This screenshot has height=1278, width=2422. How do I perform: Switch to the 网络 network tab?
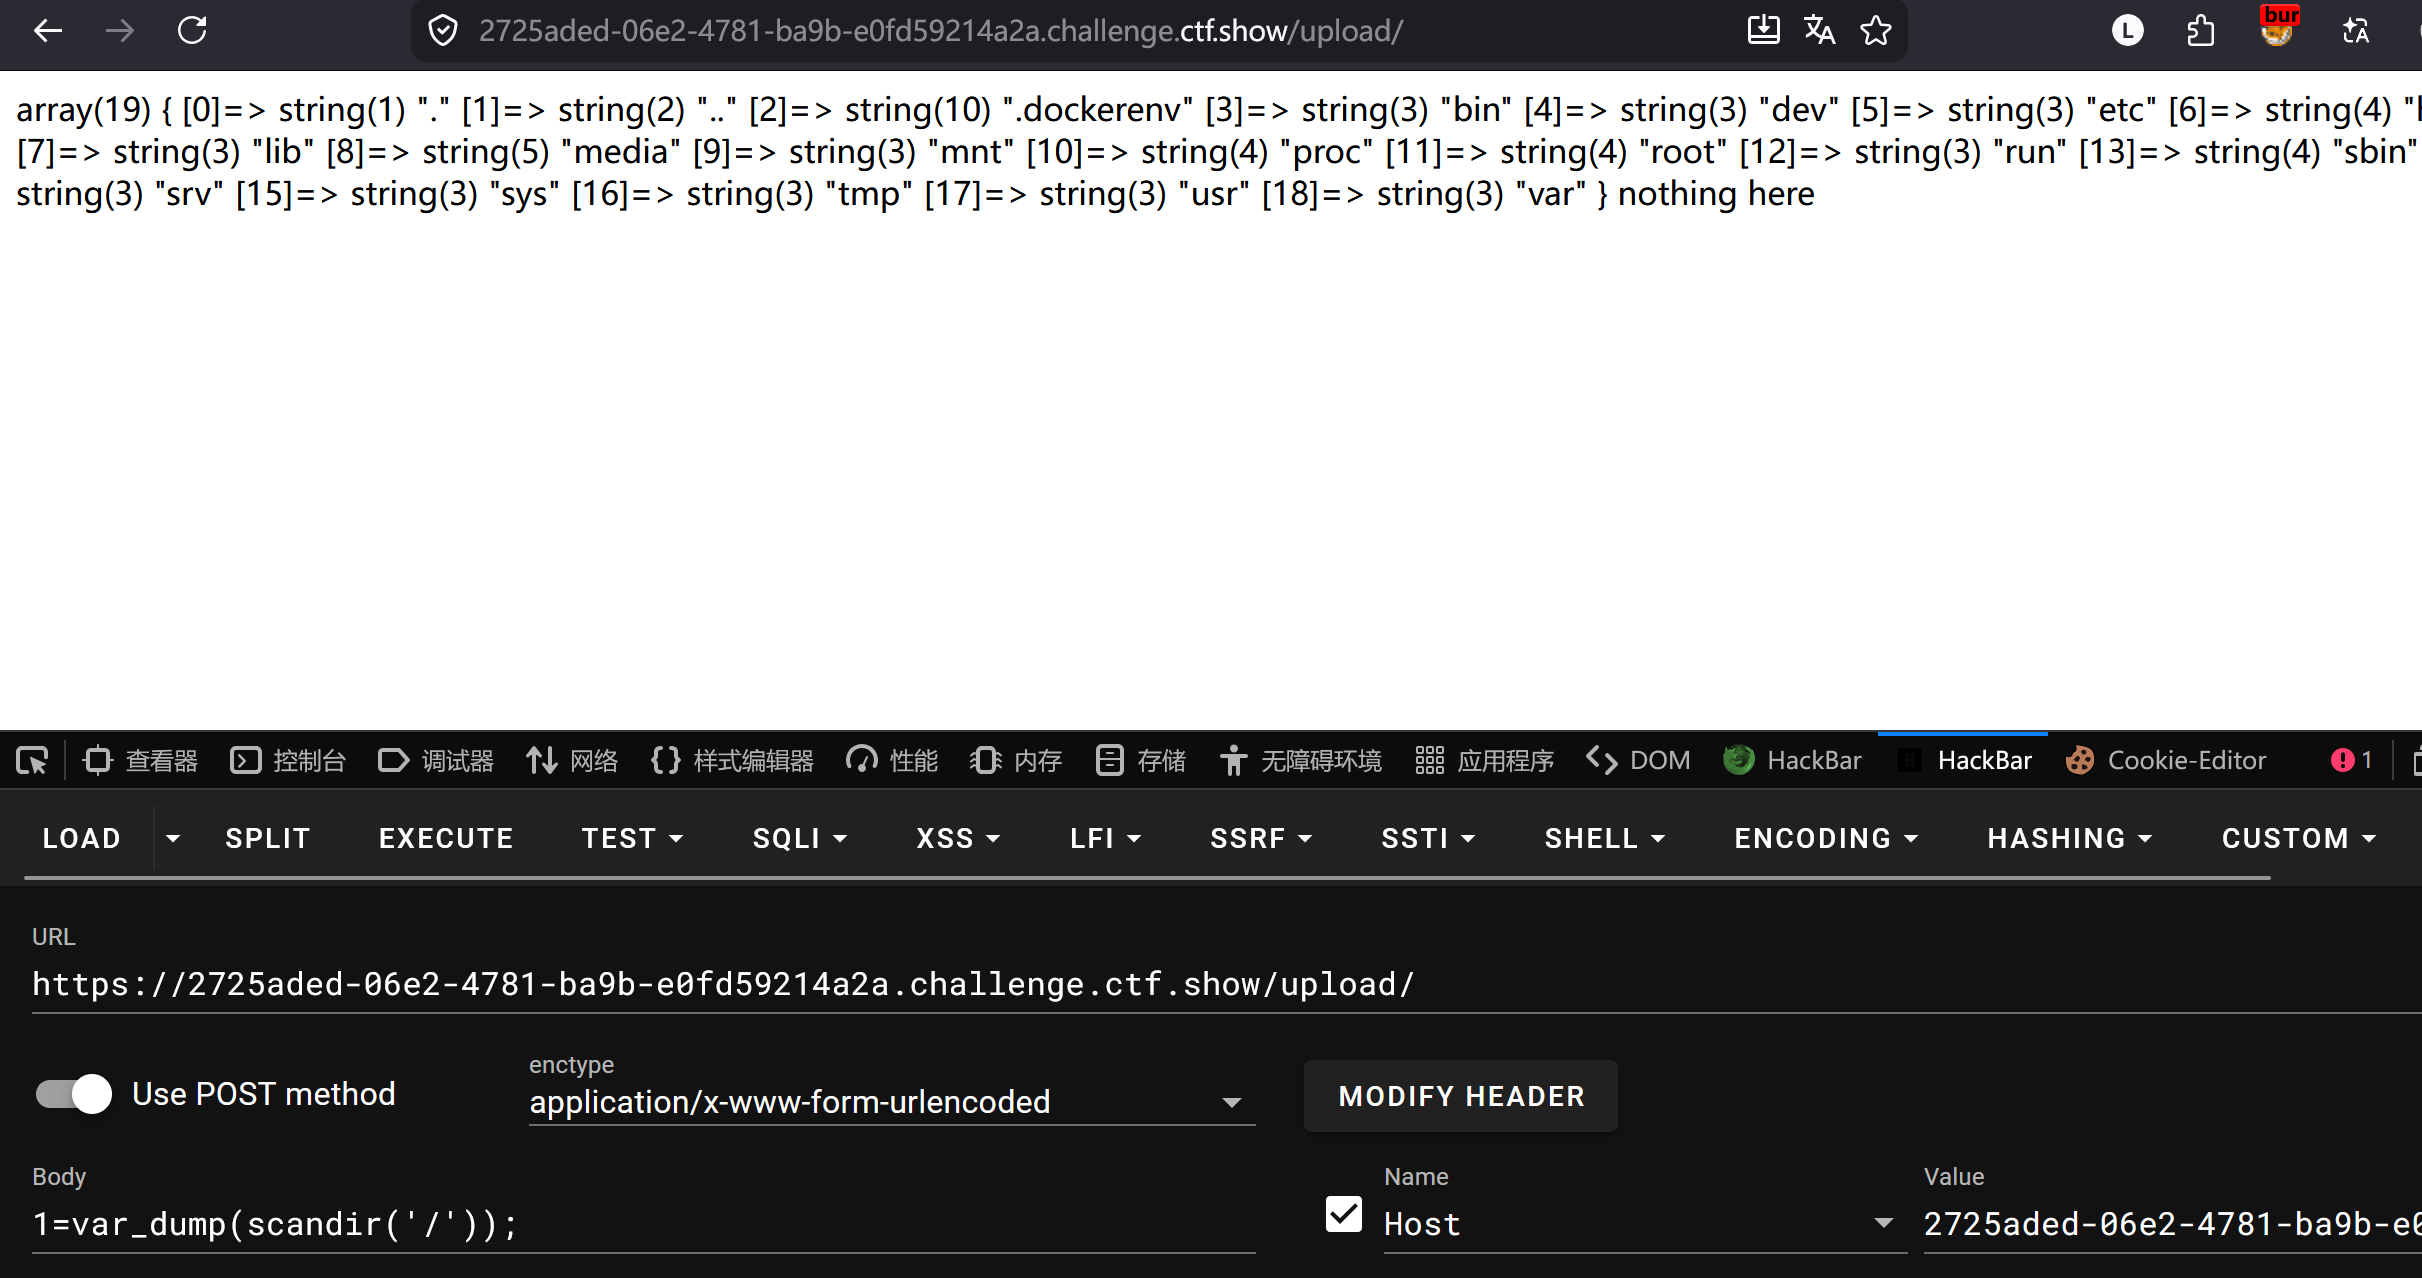click(572, 761)
